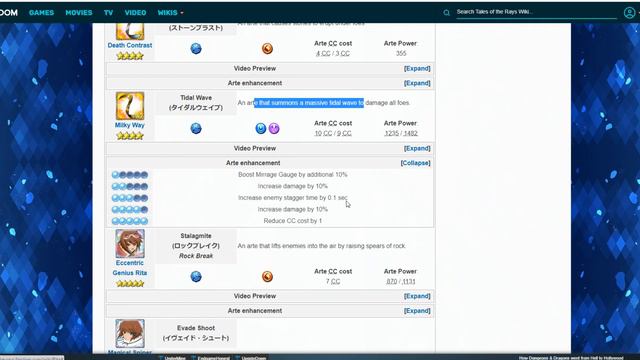The height and width of the screenshot is (360, 640).
Task: Expand Arte enhancement under Stalagmite
Action: tap(417, 311)
